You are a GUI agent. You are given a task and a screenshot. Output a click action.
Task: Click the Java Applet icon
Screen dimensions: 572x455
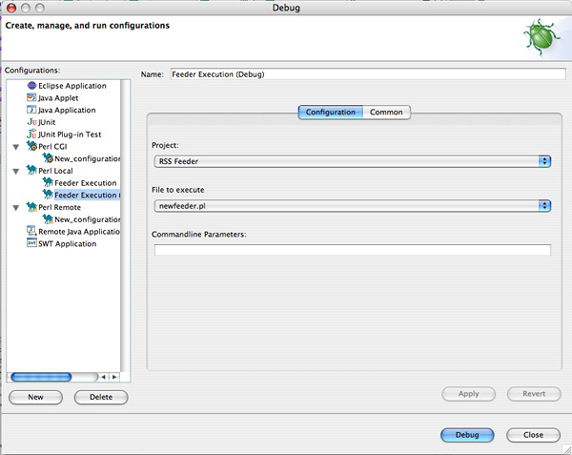point(32,98)
